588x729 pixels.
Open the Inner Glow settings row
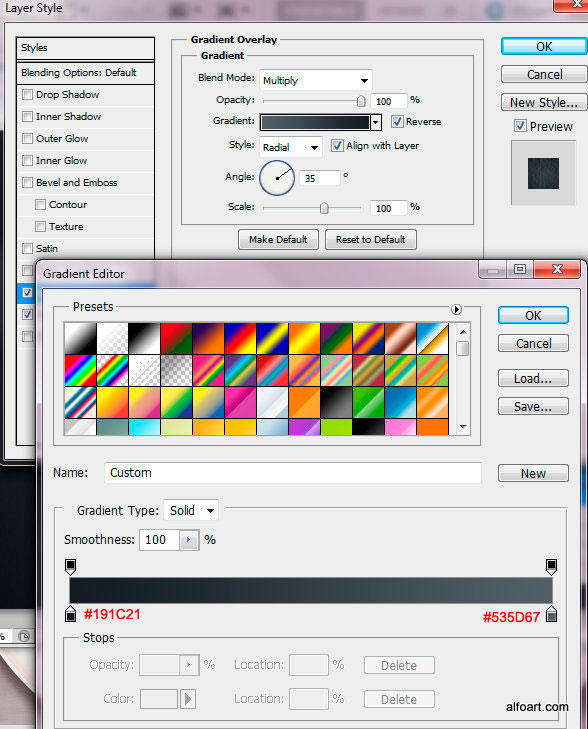85,160
